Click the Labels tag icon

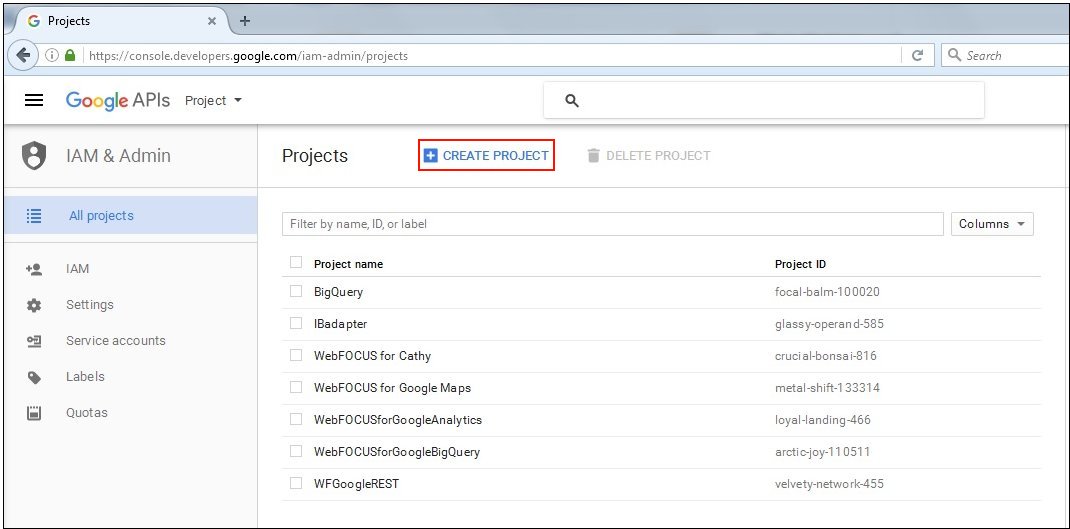pyautogui.click(x=34, y=377)
